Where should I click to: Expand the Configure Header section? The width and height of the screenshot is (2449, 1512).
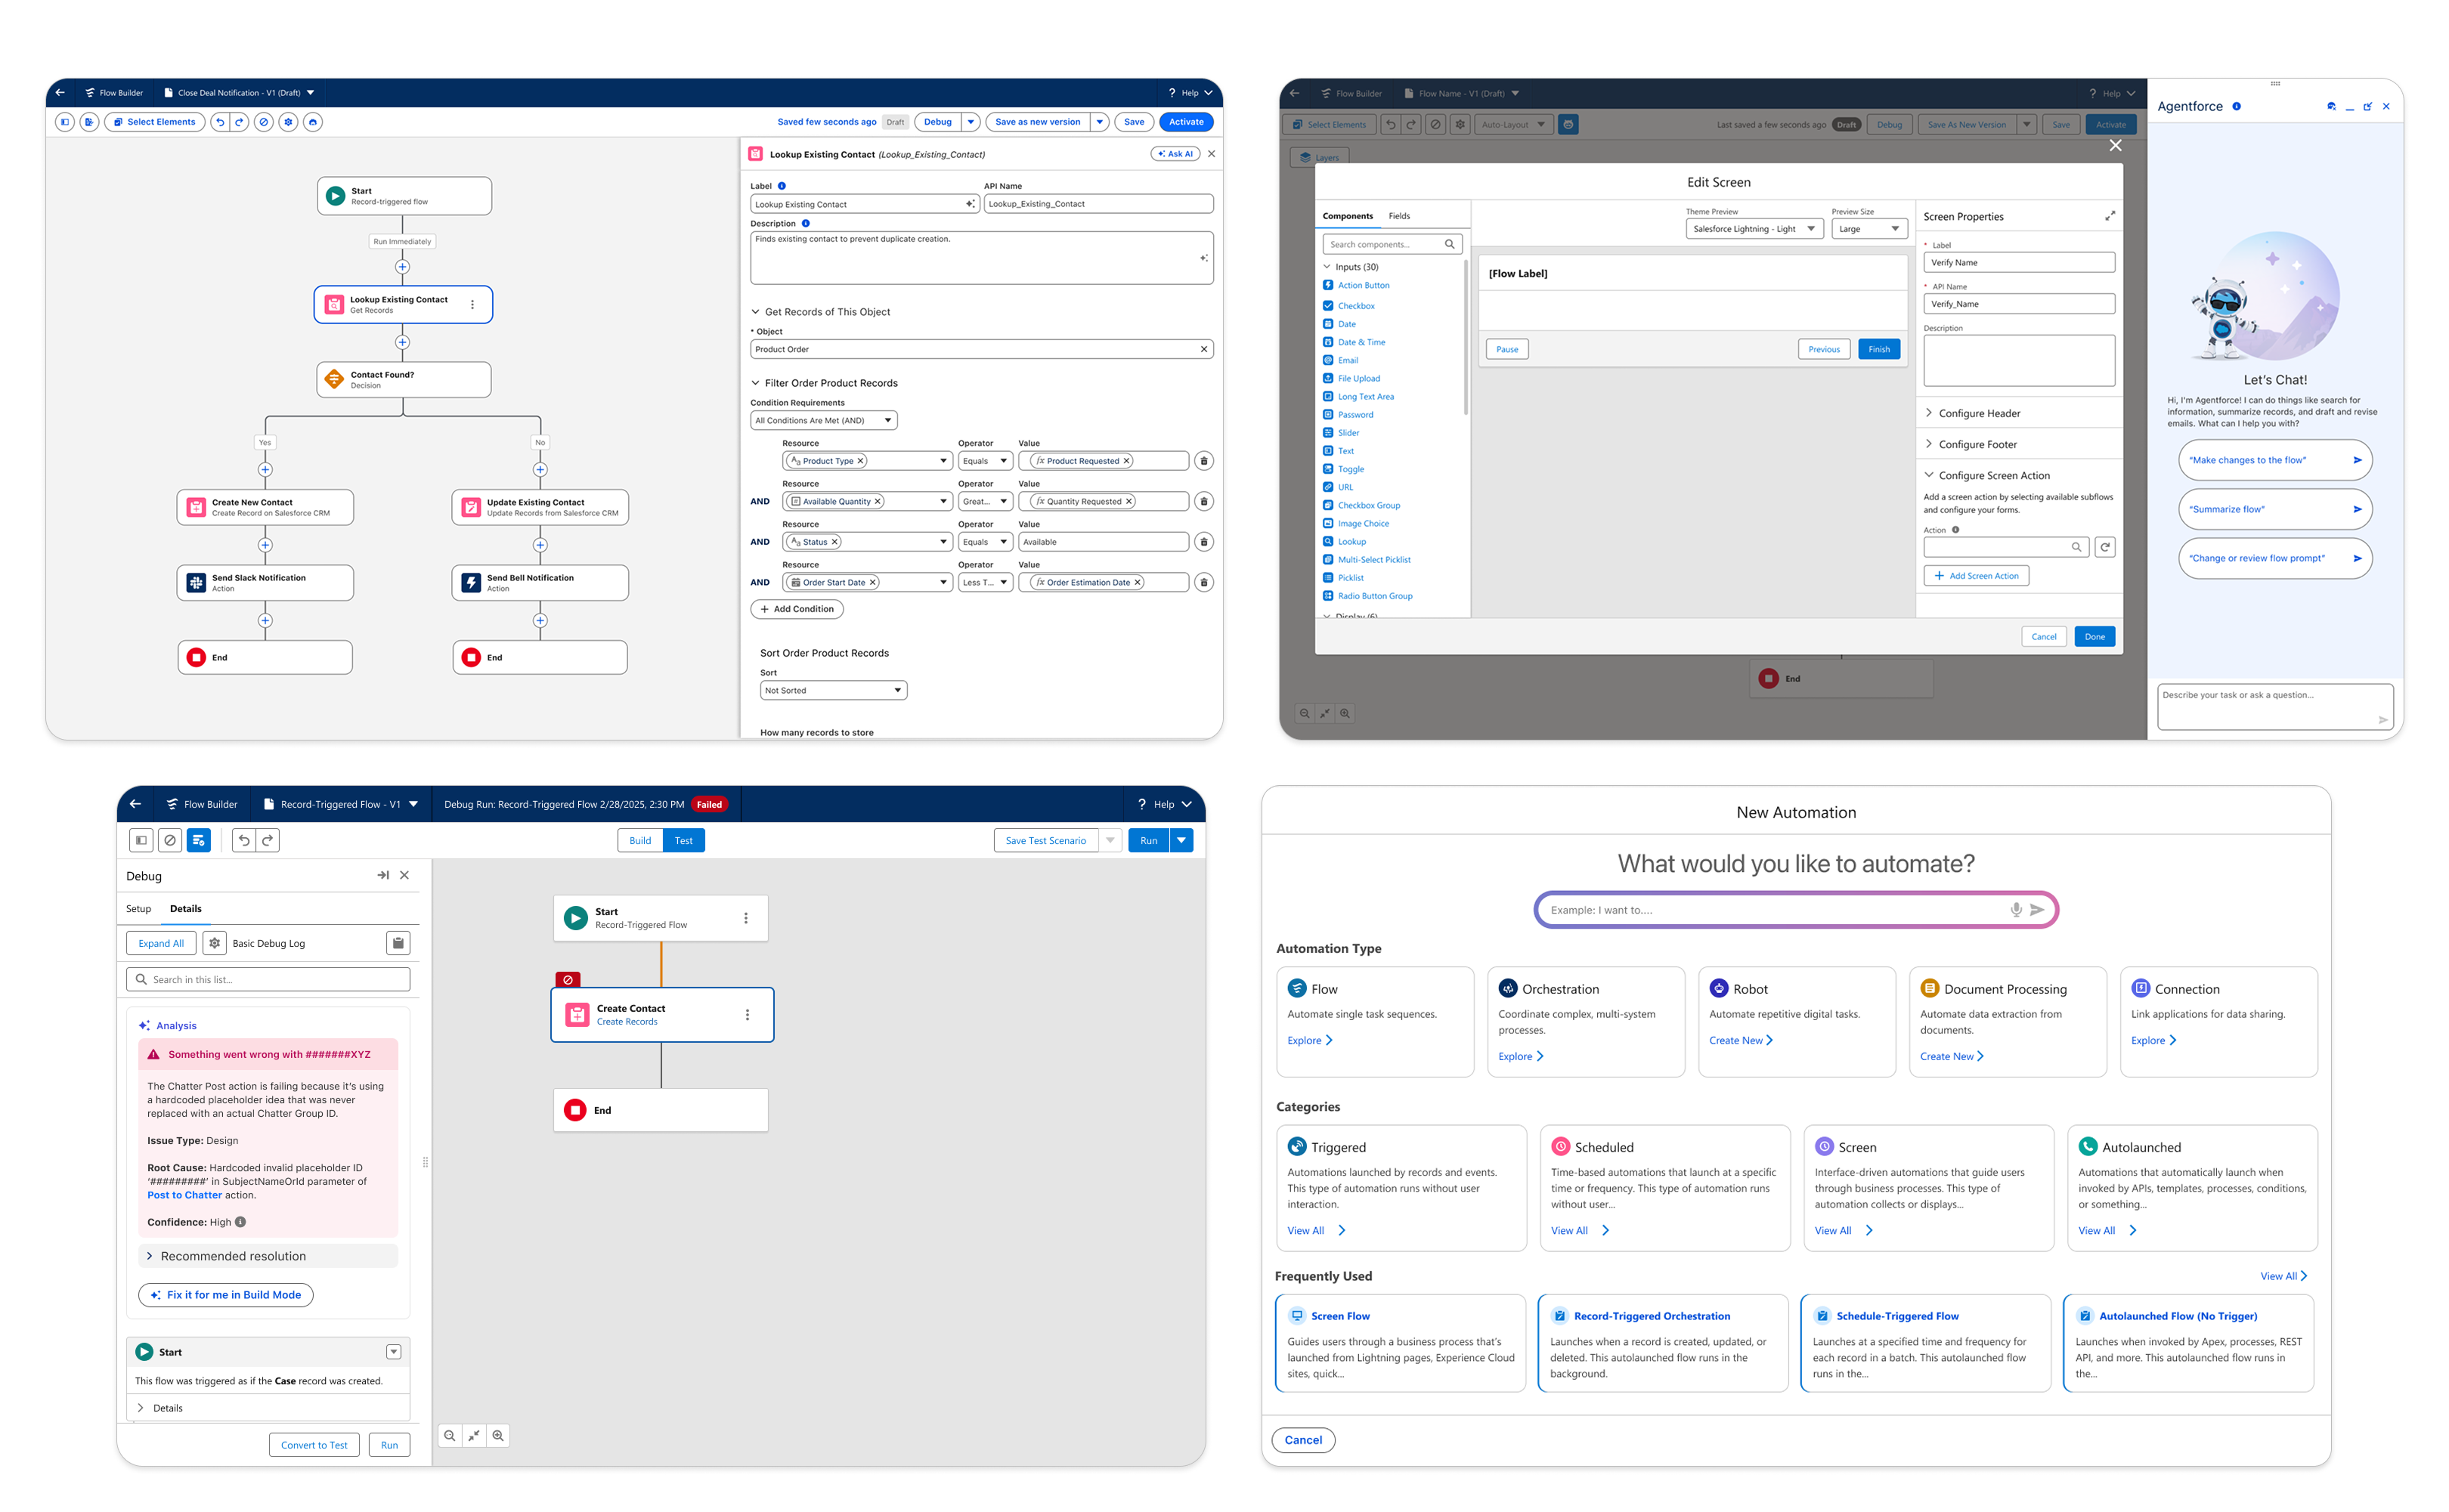(2018, 413)
